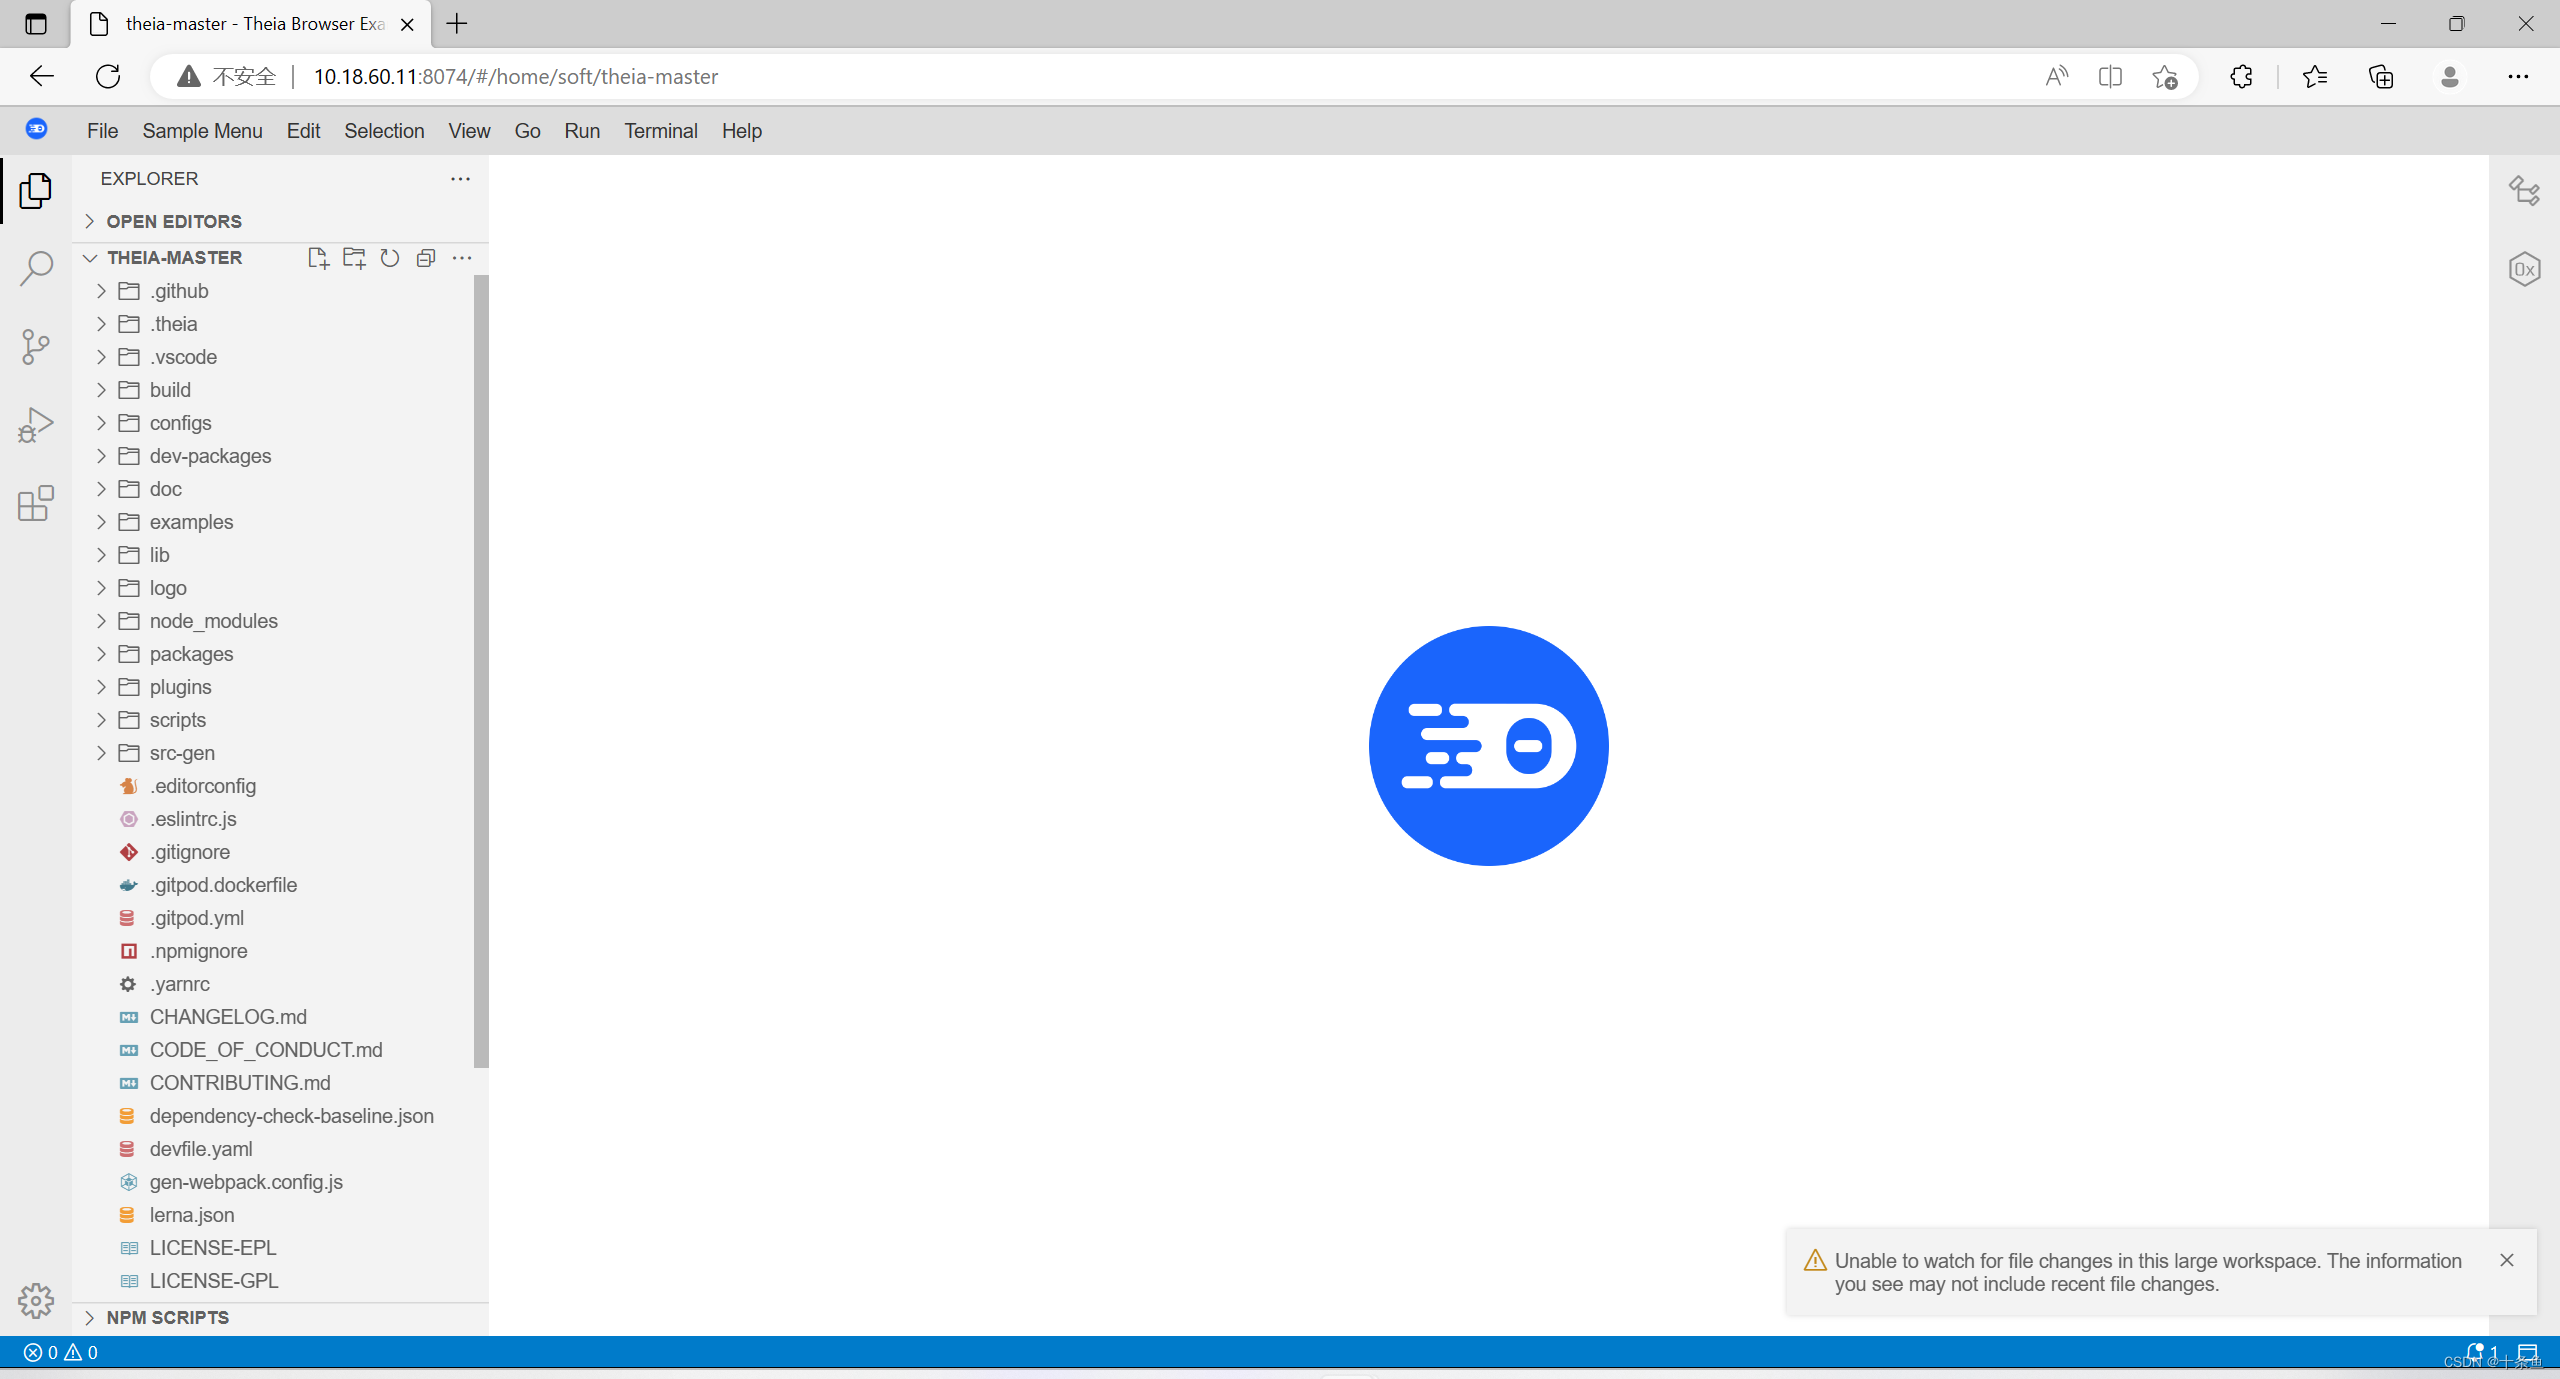The height and width of the screenshot is (1379, 2560).
Task: Click the New Folder icon in THEIA-MASTER header
Action: (x=354, y=258)
